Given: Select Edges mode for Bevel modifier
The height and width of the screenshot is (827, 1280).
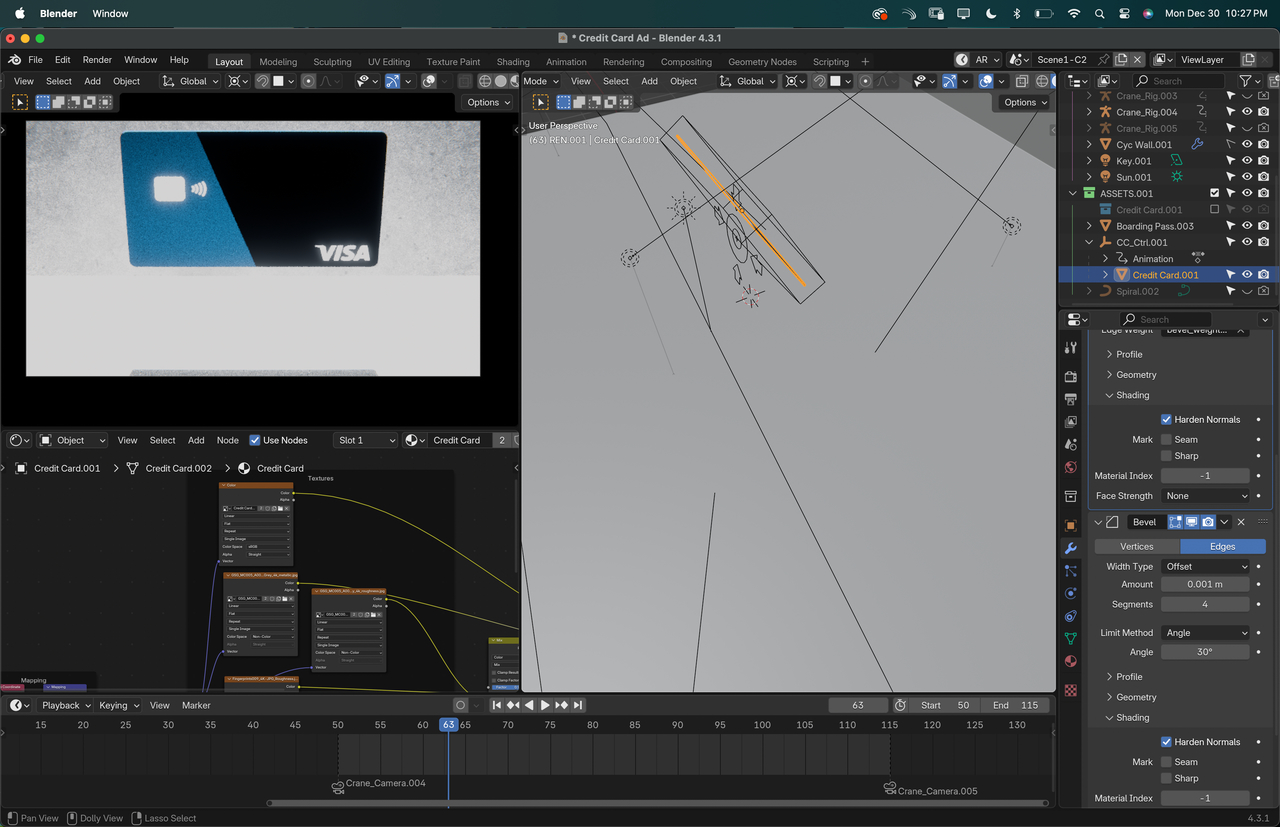Looking at the screenshot, I should click(1223, 546).
